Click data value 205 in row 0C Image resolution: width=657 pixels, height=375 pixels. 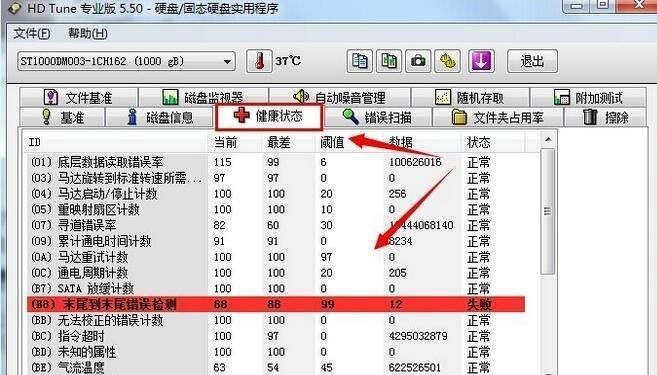397,273
